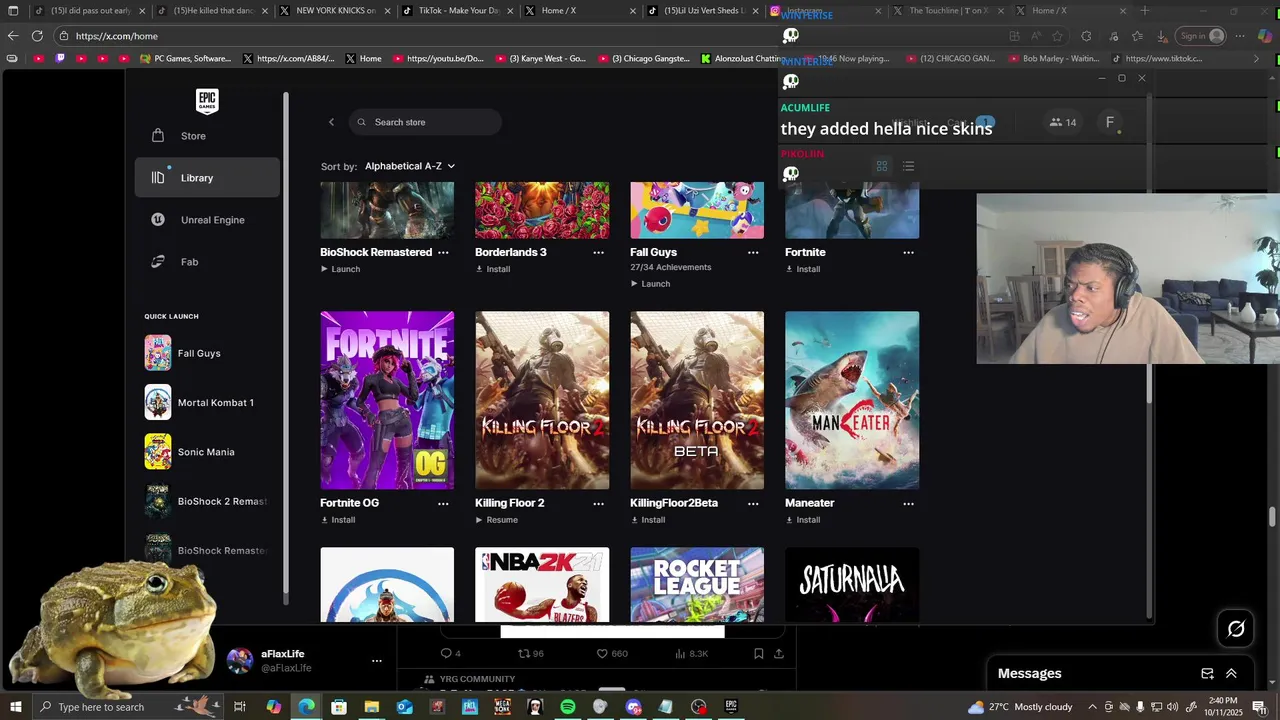
Task: Click the browser back button
Action: (x=13, y=36)
